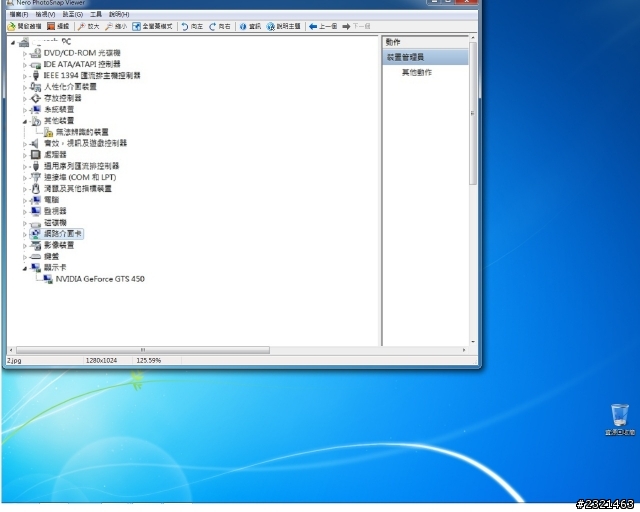The width and height of the screenshot is (640, 512).
Task: Zoom in with the 放大 button
Action: pyautogui.click(x=89, y=27)
